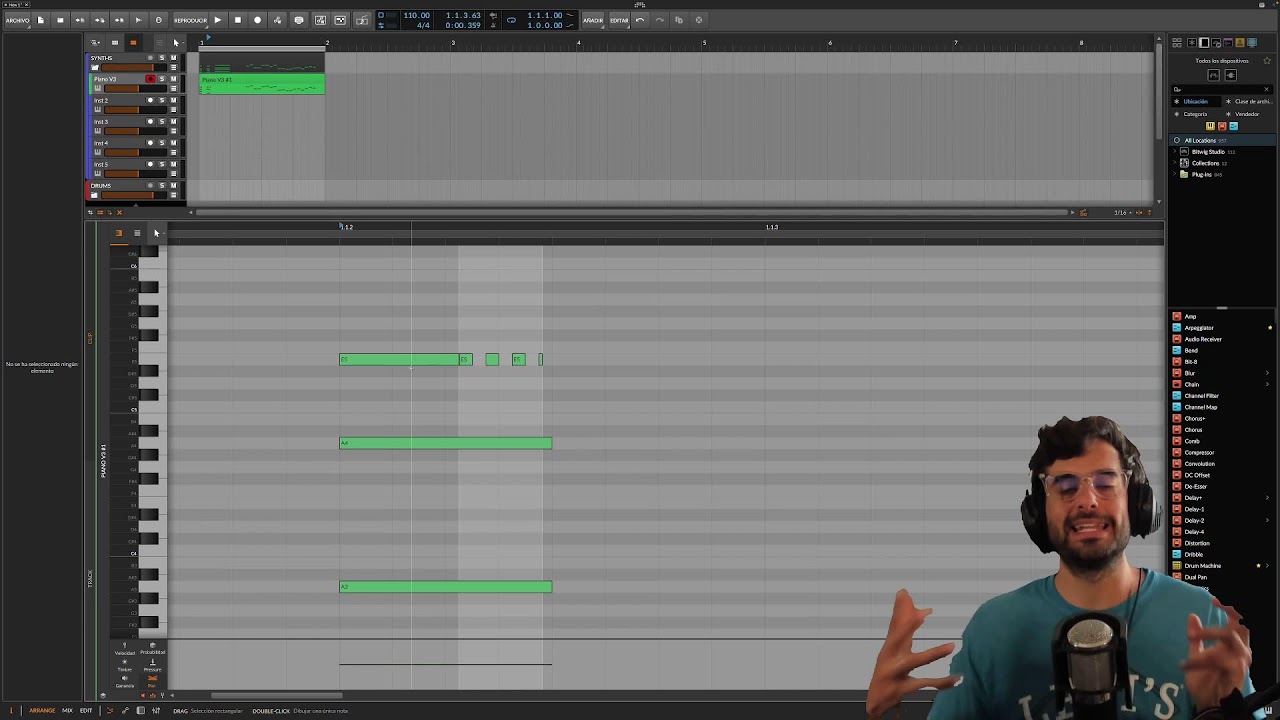Viewport: 1280px width, 720px height.
Task: Select the clip launcher view icon
Action: (114, 43)
